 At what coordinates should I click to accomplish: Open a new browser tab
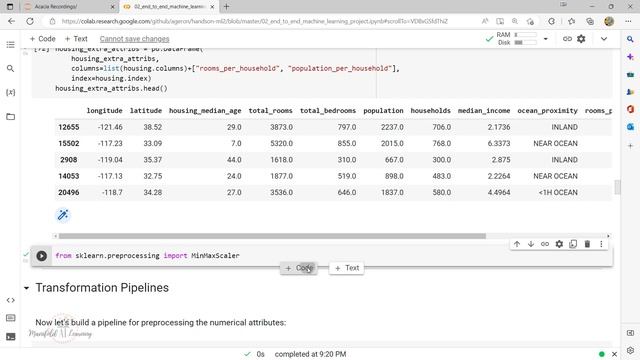[x=227, y=7]
